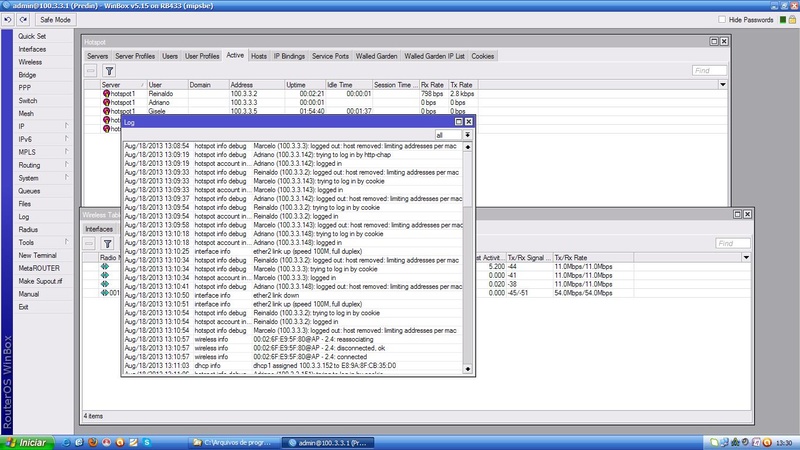Viewport: 800px width, 450px height.
Task: Select first wireless registration row icon
Action: click(x=105, y=266)
